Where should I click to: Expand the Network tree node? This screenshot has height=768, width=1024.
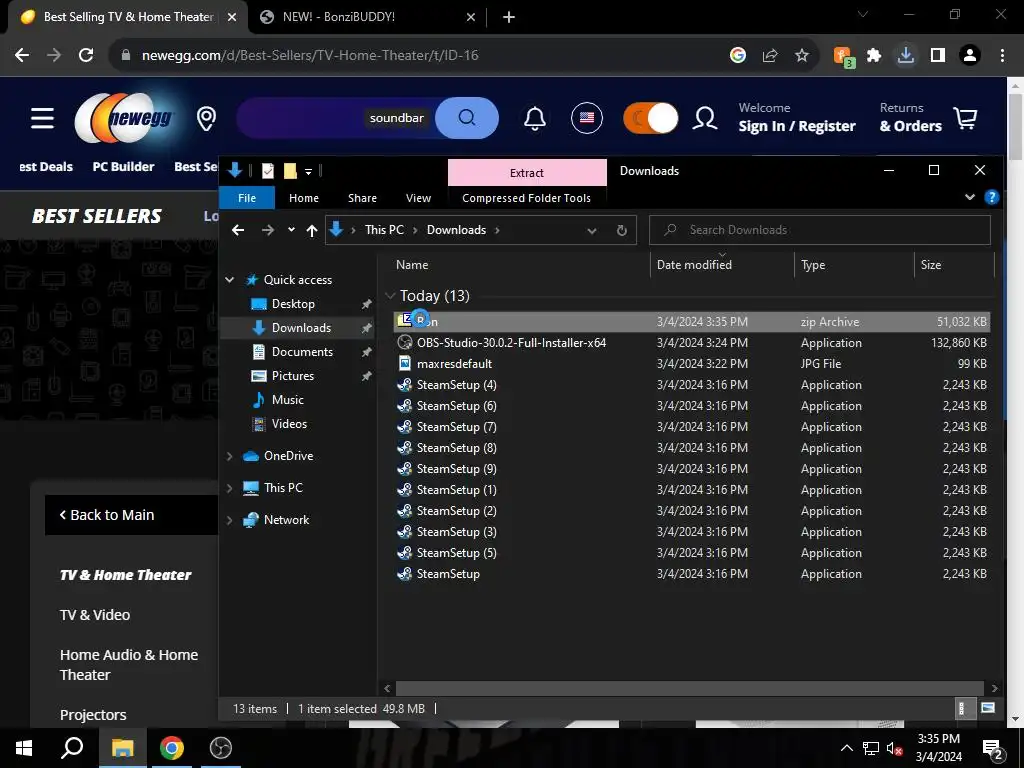230,520
